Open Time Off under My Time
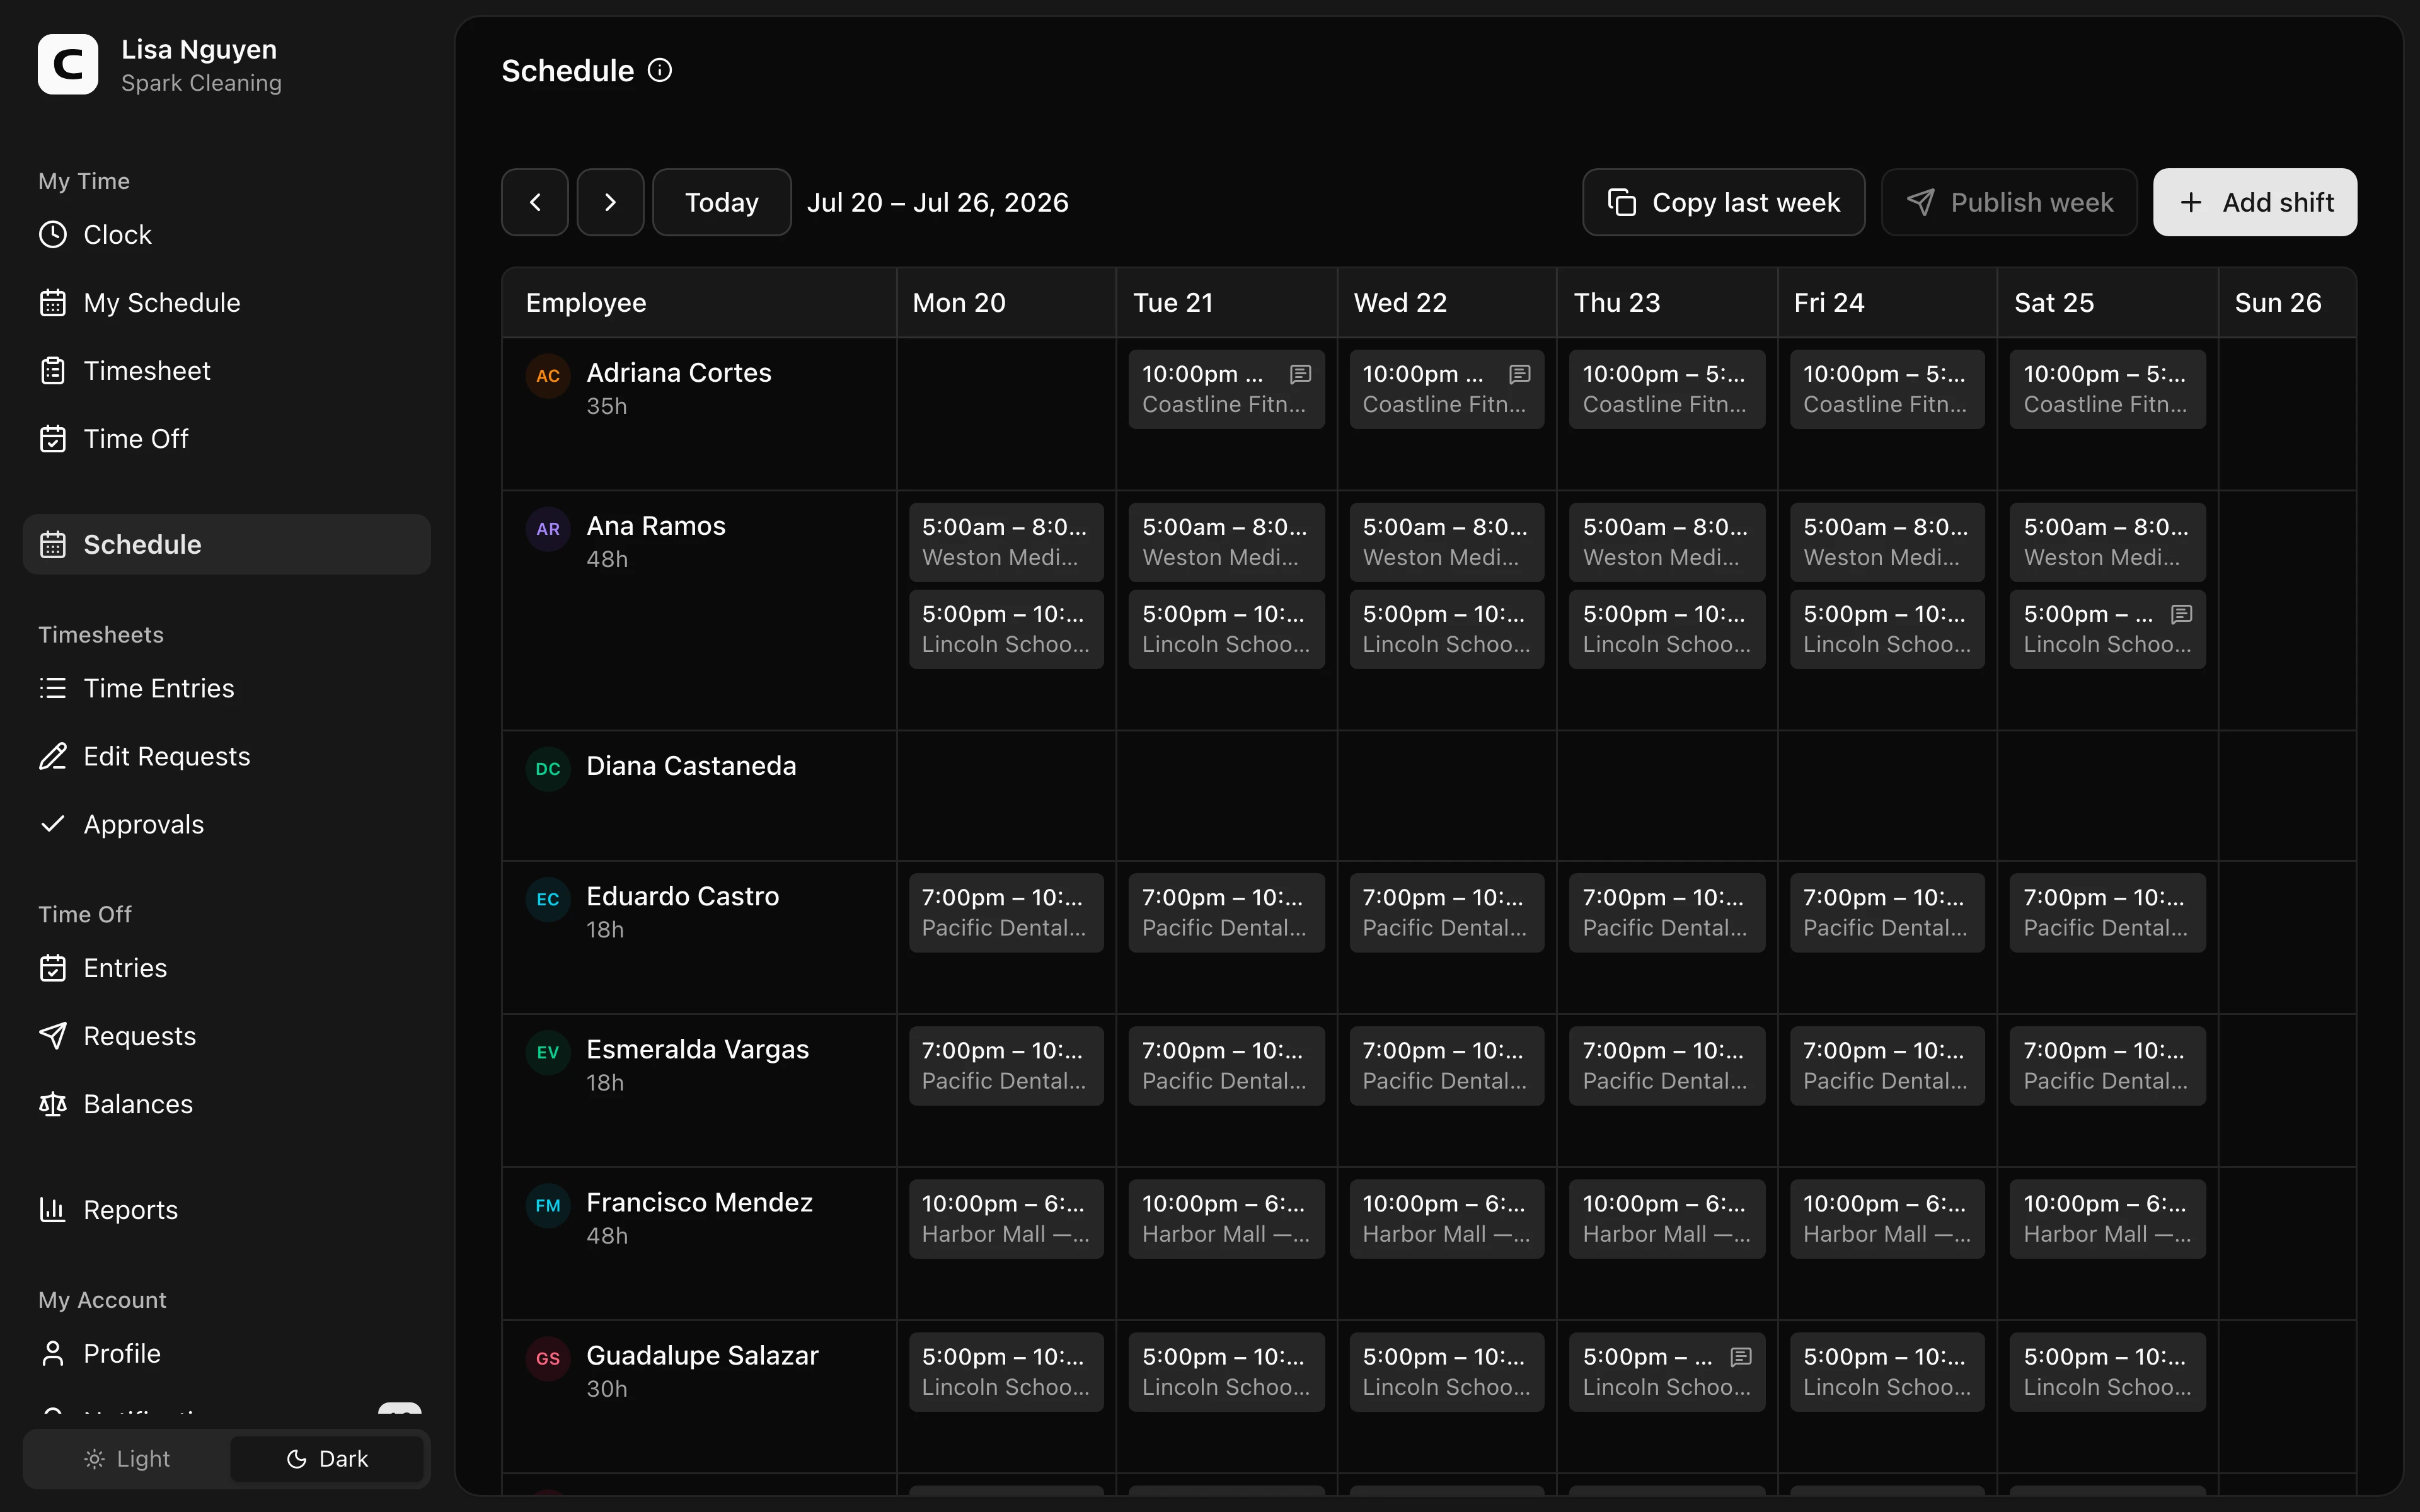This screenshot has height=1512, width=2420. point(227,439)
